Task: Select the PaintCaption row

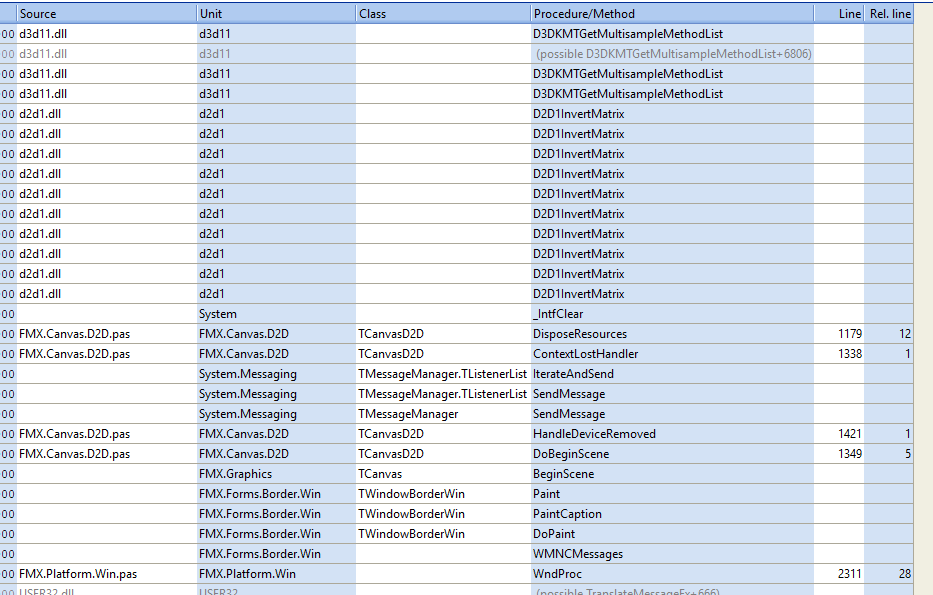Action: pyautogui.click(x=456, y=514)
